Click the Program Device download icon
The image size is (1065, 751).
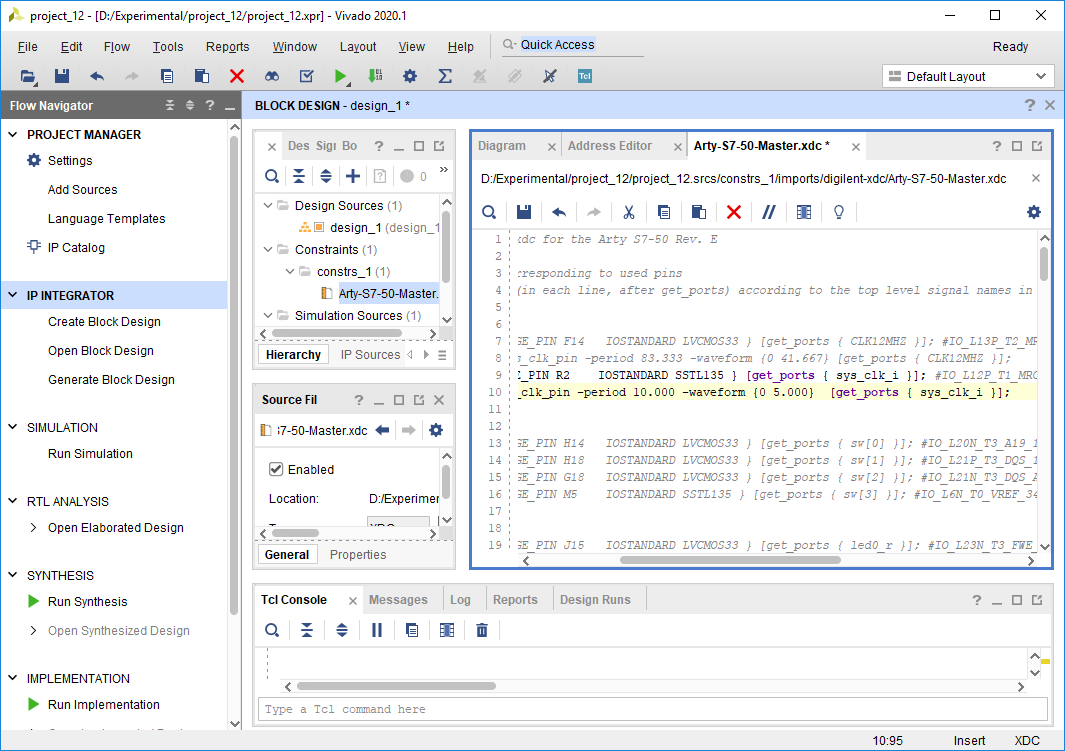tap(375, 76)
